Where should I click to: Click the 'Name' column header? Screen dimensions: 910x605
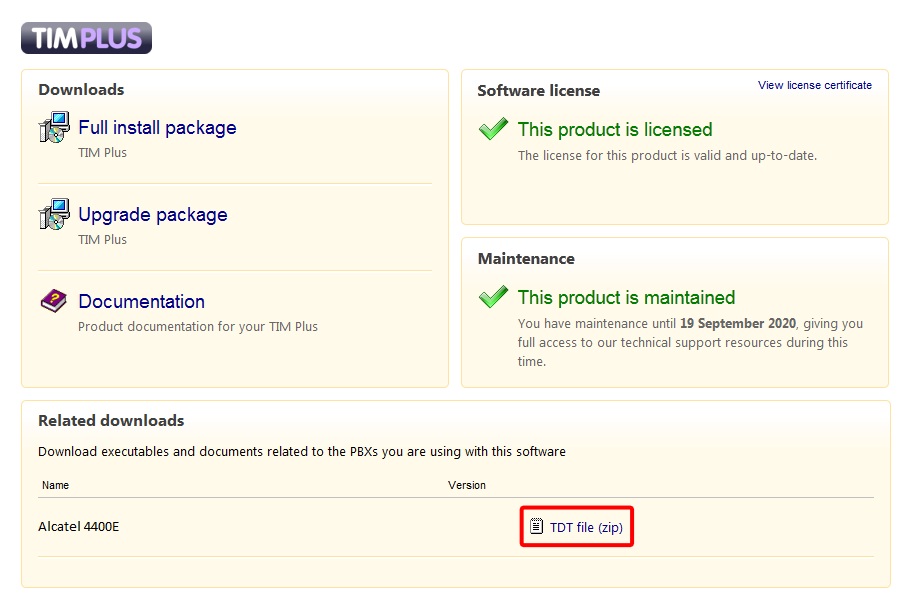pos(55,485)
